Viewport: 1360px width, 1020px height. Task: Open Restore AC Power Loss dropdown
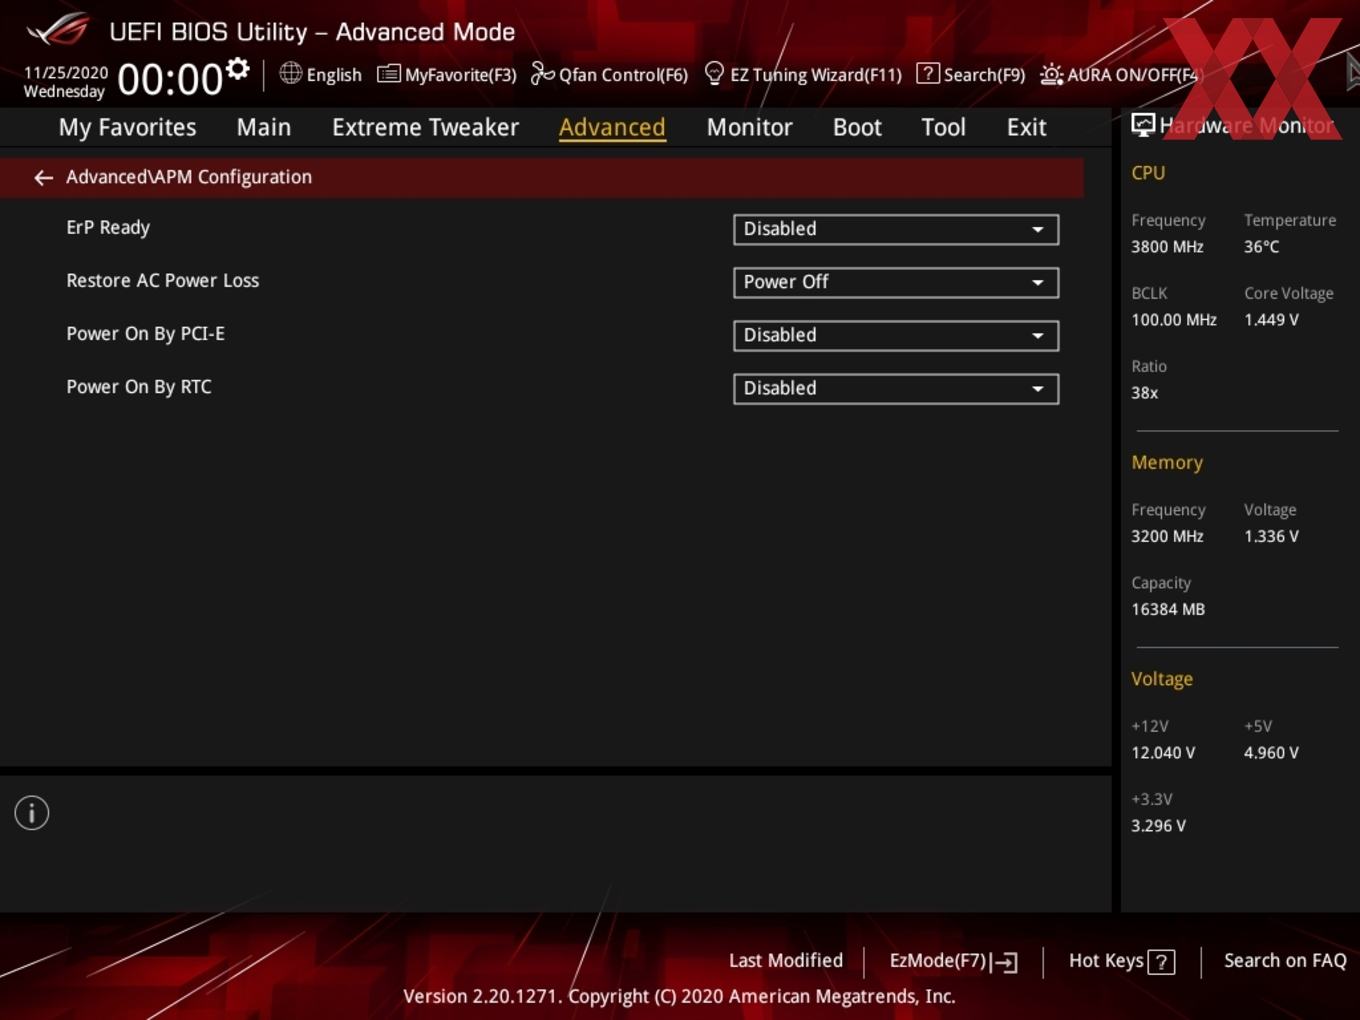pyautogui.click(x=896, y=282)
